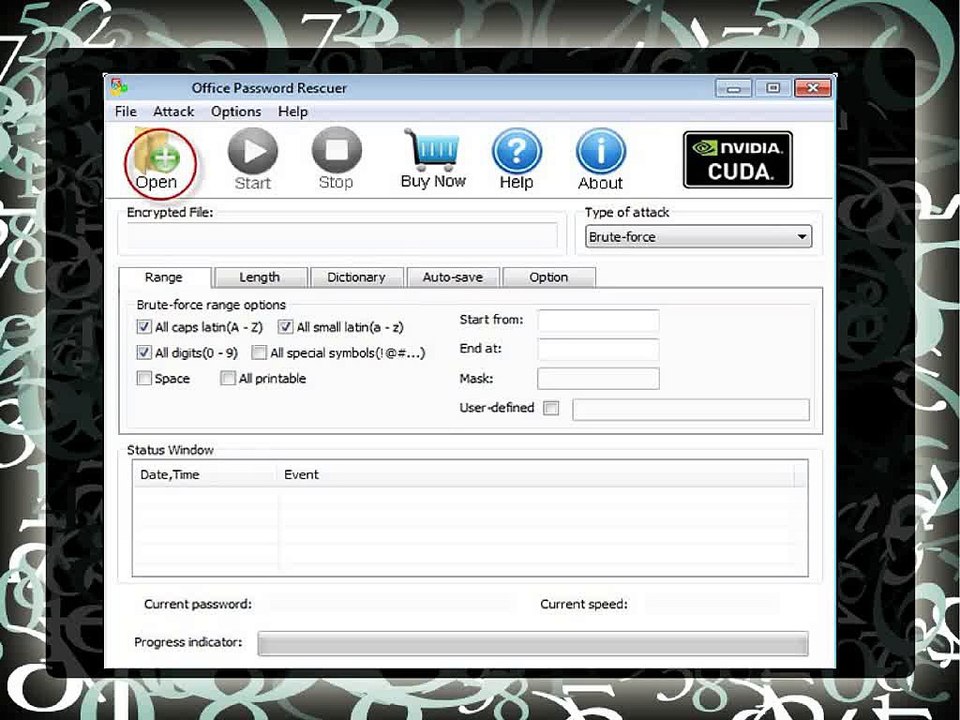Switch to the Dictionary tab
This screenshot has width=960, height=720.
click(356, 277)
